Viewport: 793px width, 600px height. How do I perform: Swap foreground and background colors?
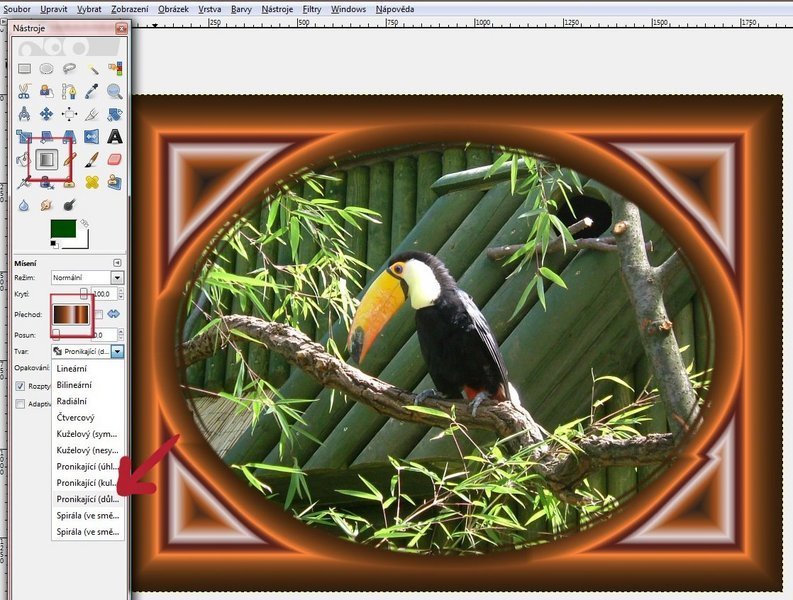coord(84,223)
